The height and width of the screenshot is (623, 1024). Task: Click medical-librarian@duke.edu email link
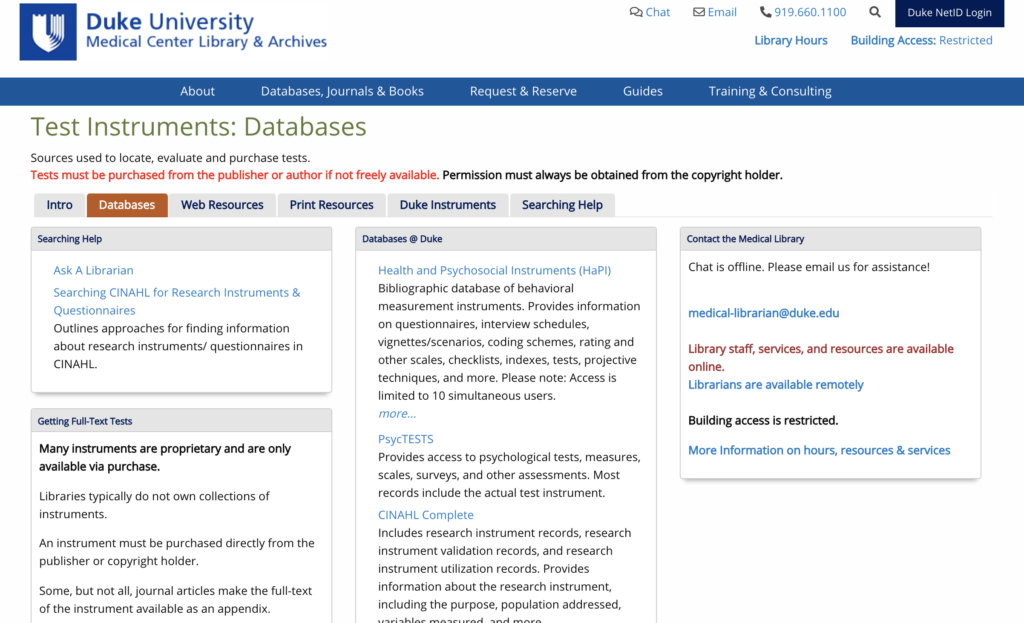[x=763, y=313]
